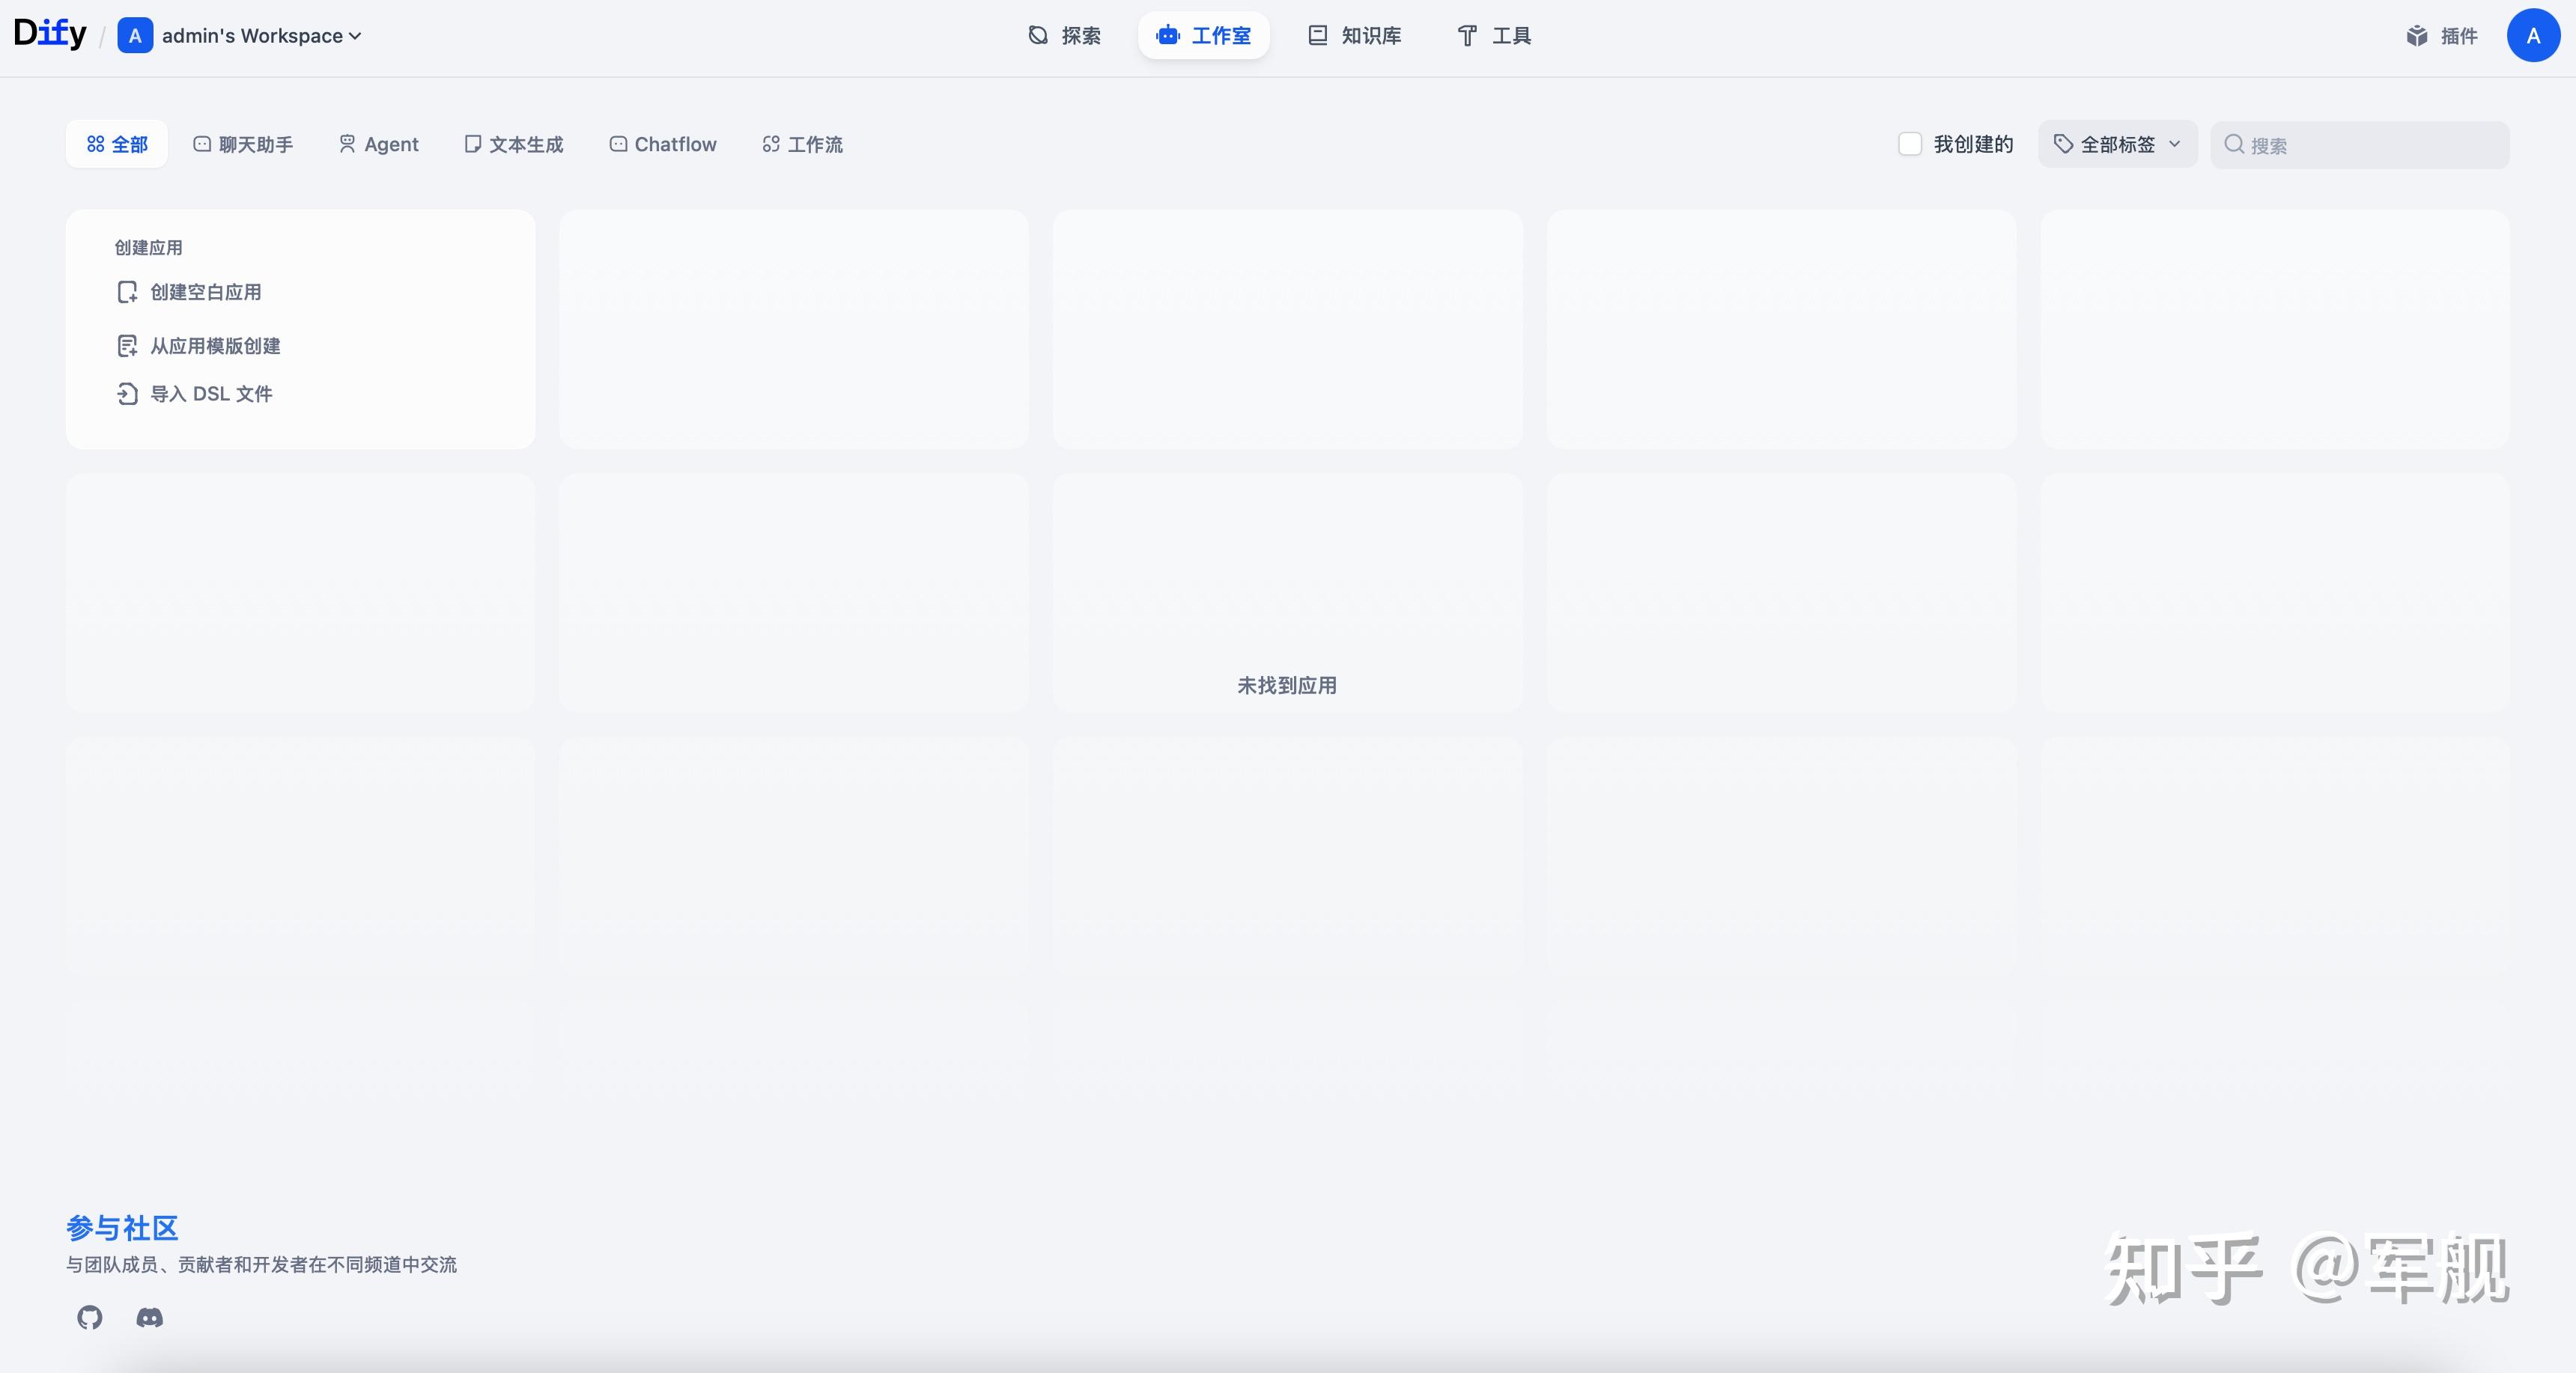
Task: Filter apps by 聊天助手
Action: (243, 144)
